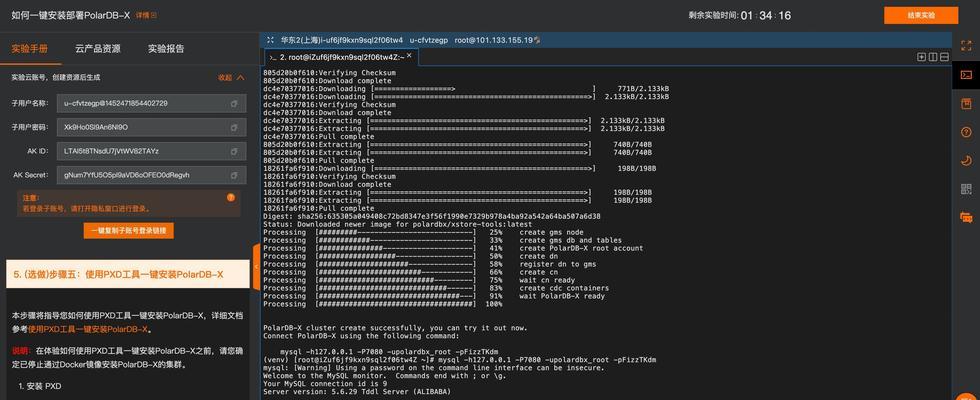The width and height of the screenshot is (980, 400).
Task: Click the 子用户名称 field u-cfvtzegp@1452471854402729
Action: pos(151,103)
